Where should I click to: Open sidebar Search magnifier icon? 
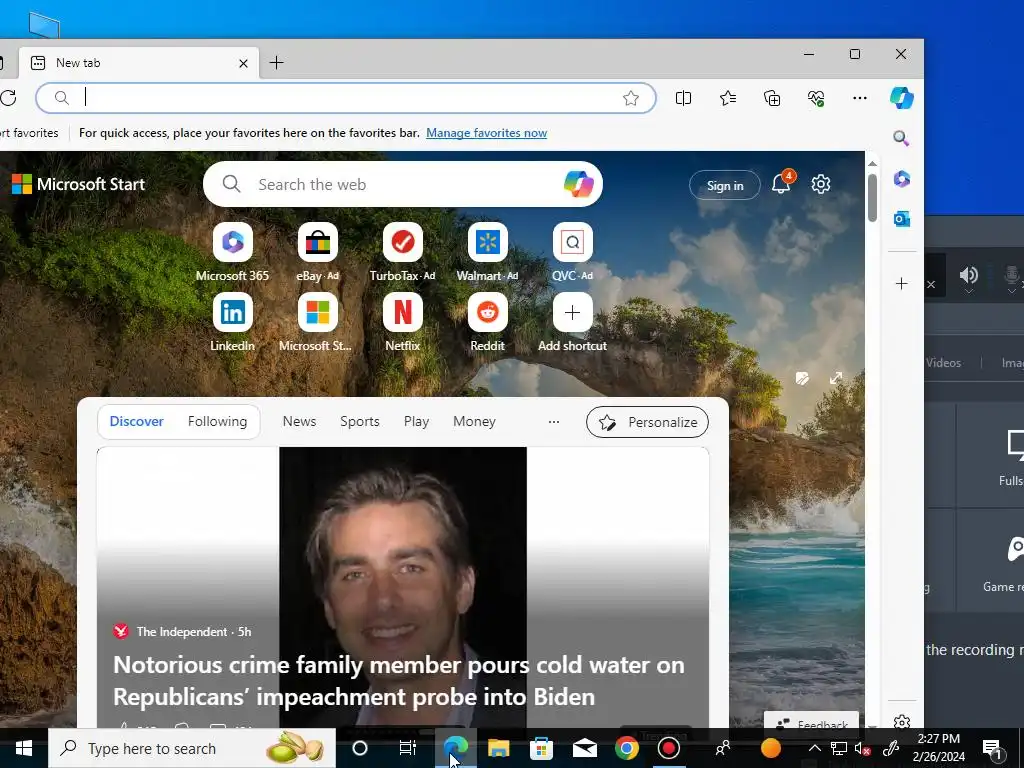click(x=901, y=138)
